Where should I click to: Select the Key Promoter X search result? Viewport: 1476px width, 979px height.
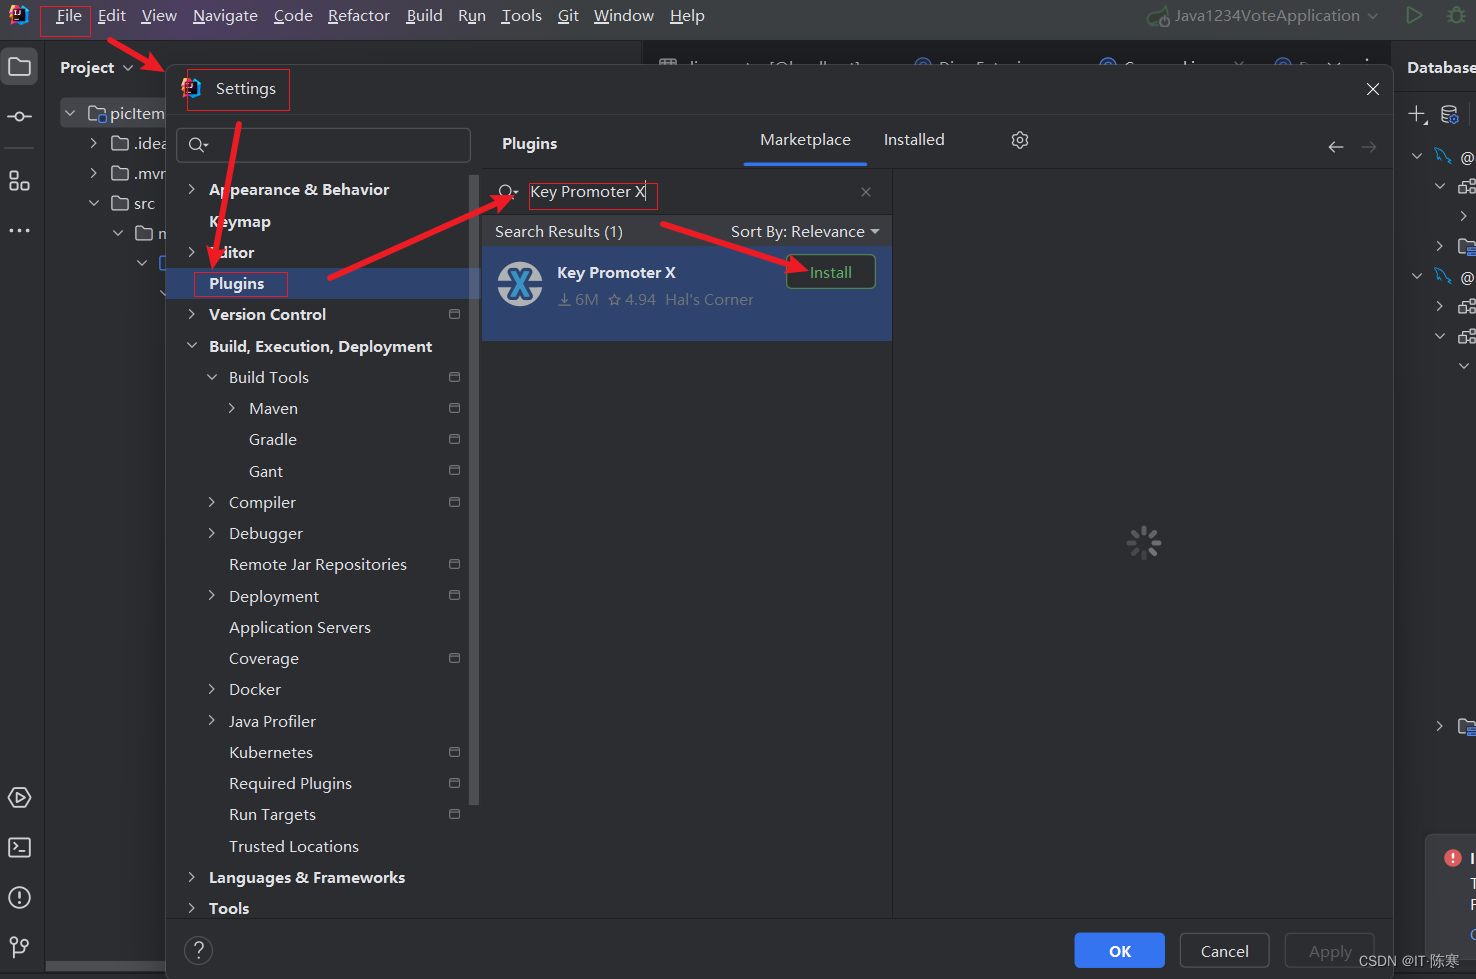coord(687,294)
